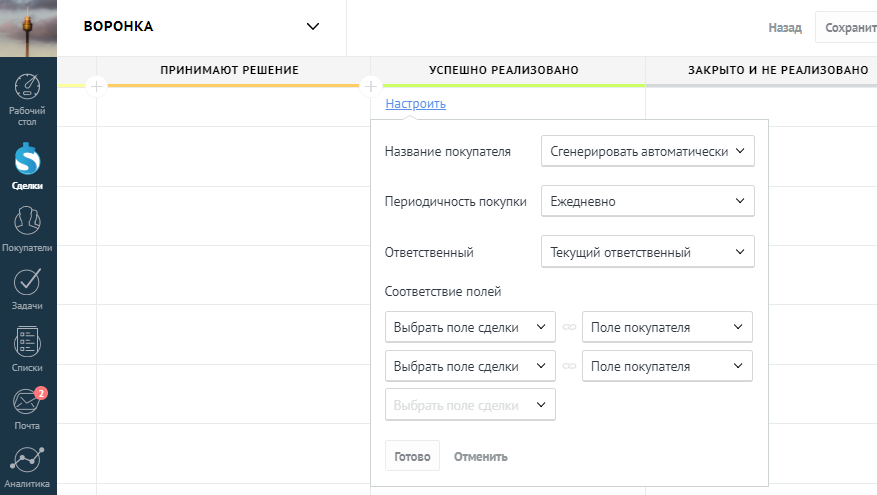The height and width of the screenshot is (495, 877).
Task: Click Отменить to cancel settings
Action: pyautogui.click(x=480, y=456)
